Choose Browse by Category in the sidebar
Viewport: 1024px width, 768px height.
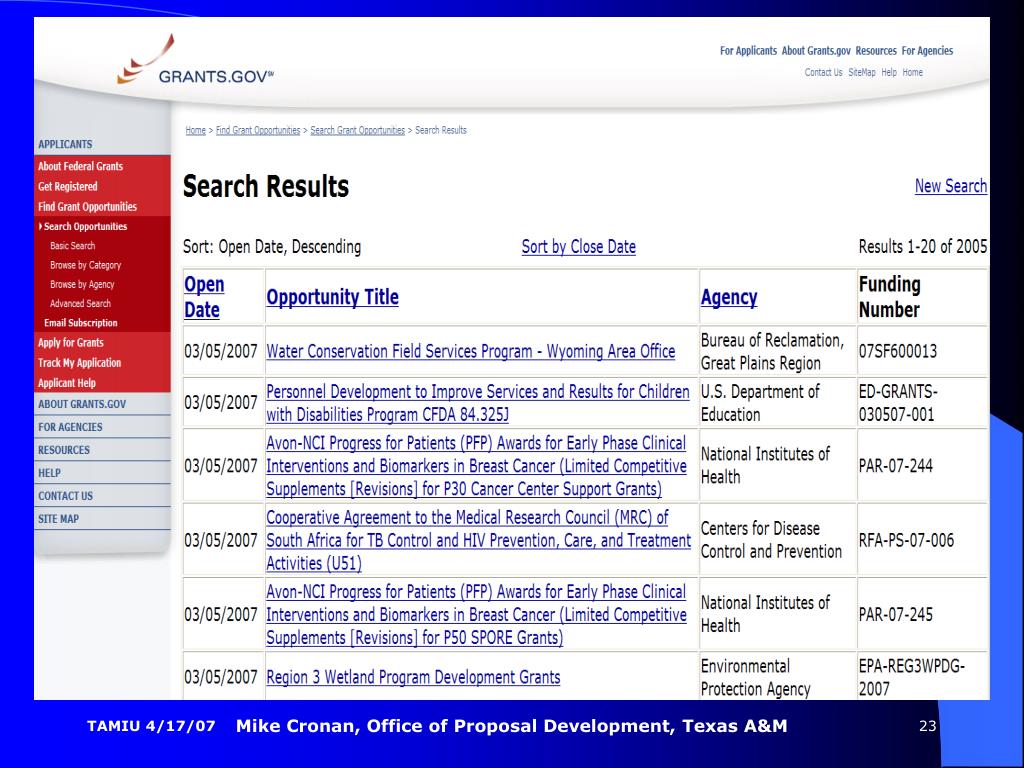[86, 265]
